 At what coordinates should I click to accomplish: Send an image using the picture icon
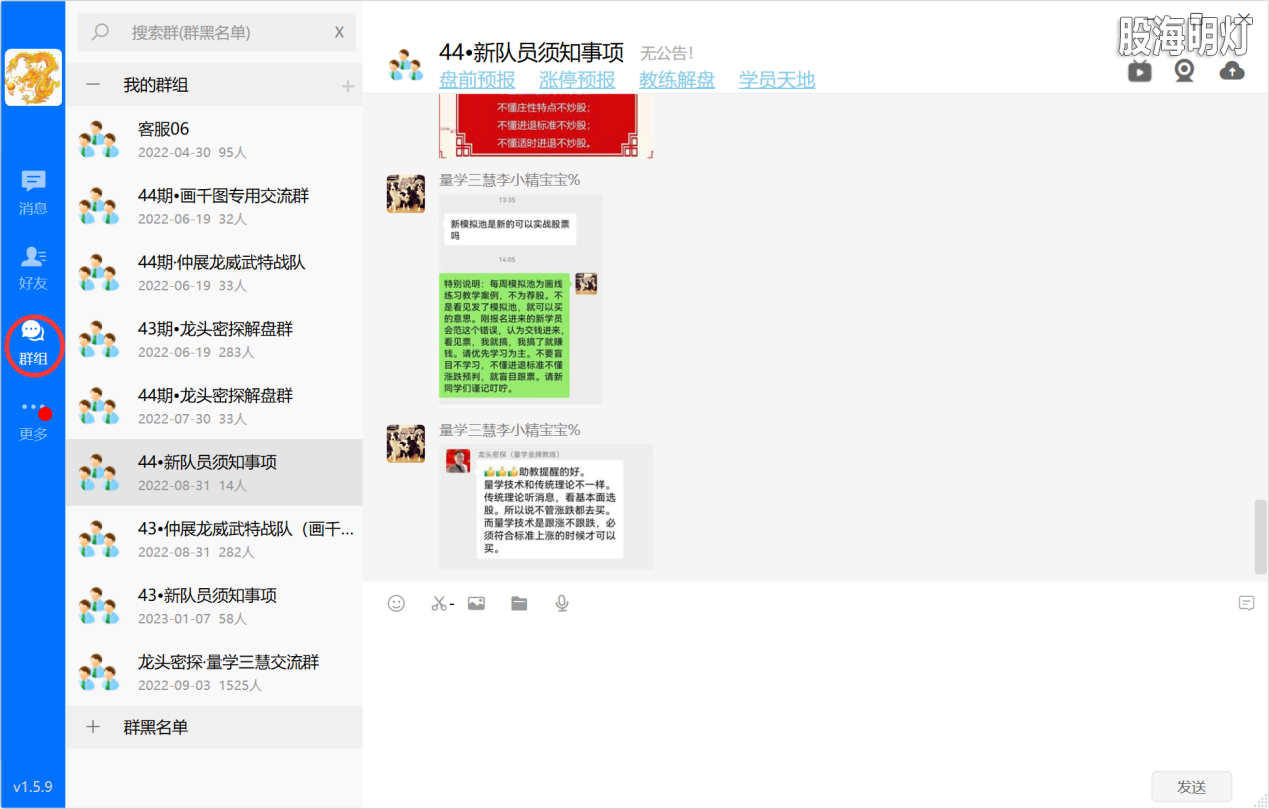click(475, 604)
